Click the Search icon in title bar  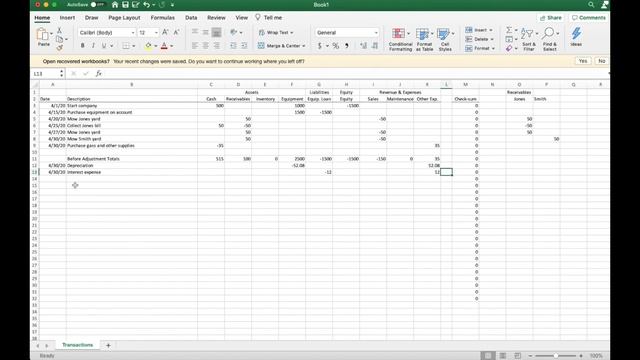591,5
